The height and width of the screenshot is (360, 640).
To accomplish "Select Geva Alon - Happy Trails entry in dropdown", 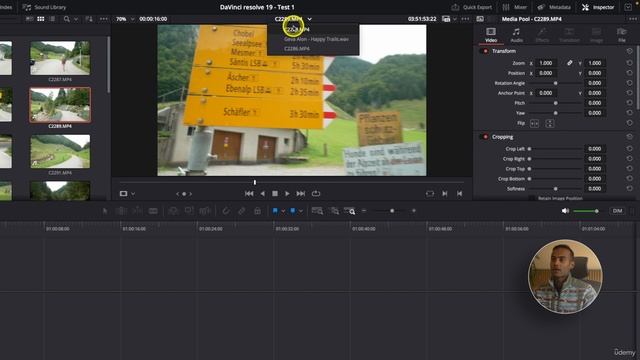I will click(316, 39).
